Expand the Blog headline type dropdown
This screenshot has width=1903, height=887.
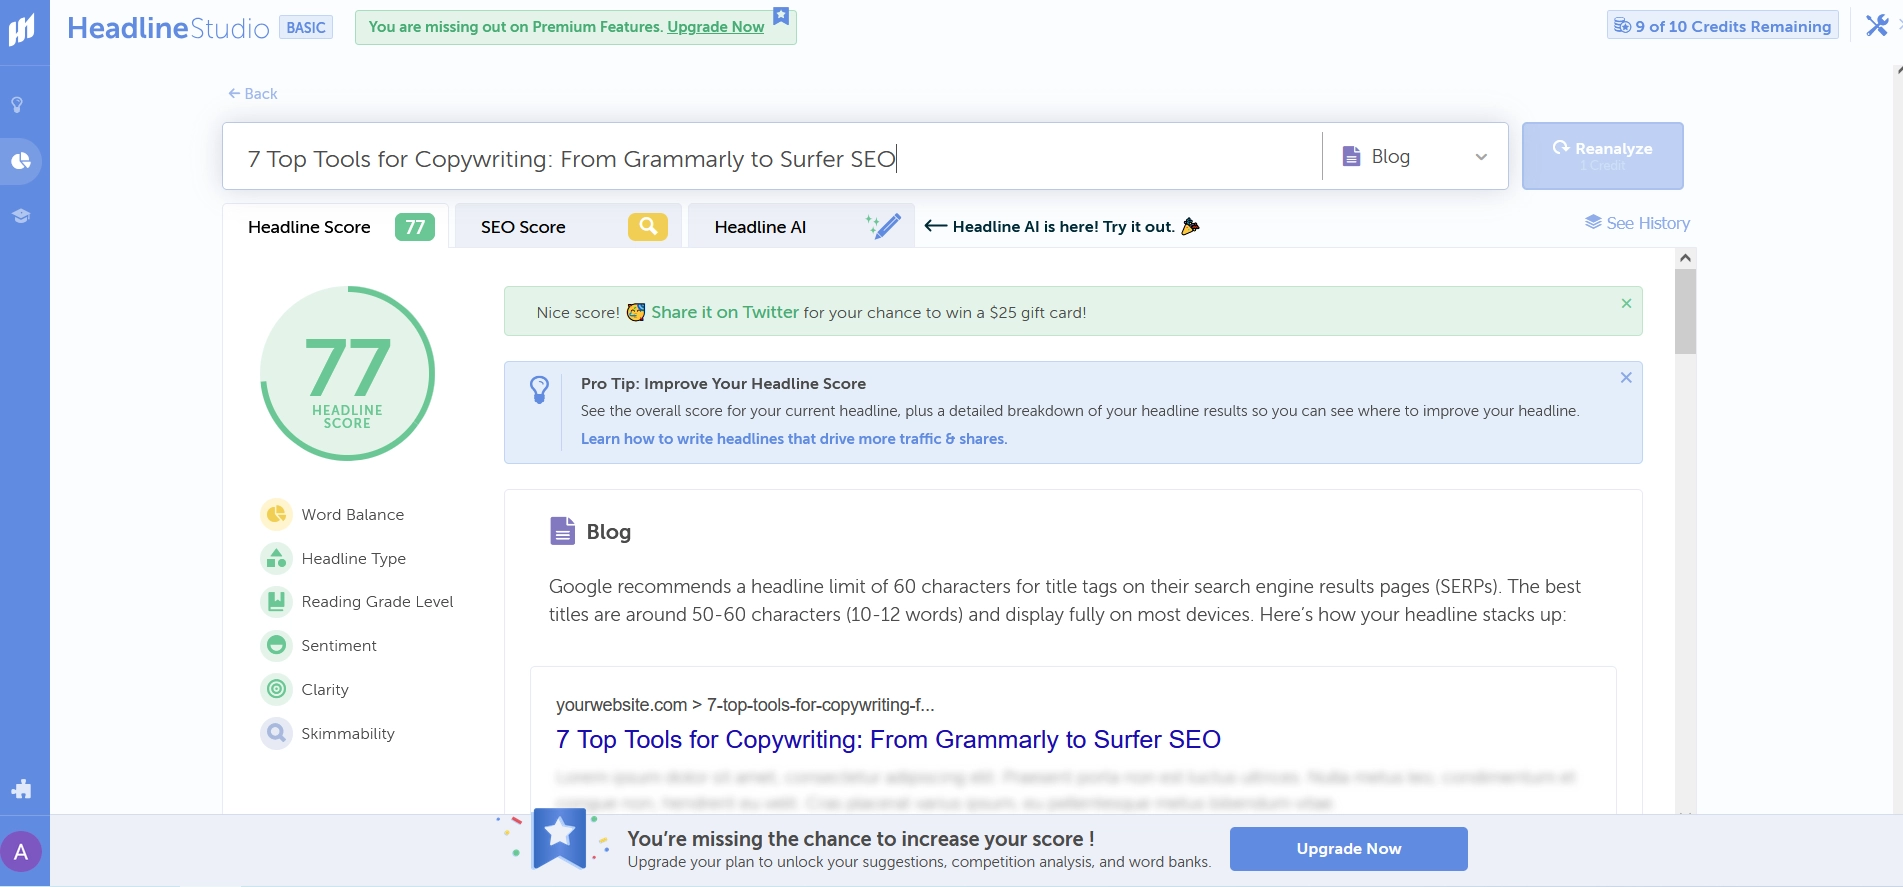click(1415, 156)
